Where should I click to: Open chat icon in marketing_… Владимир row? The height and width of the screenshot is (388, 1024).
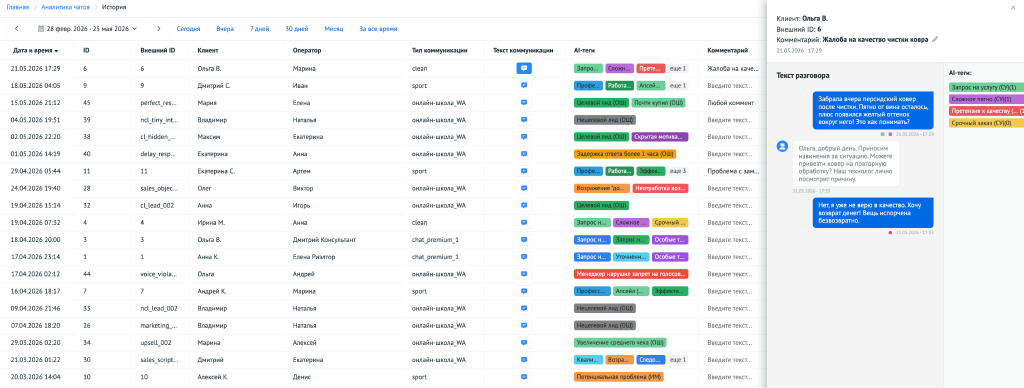pyautogui.click(x=524, y=325)
